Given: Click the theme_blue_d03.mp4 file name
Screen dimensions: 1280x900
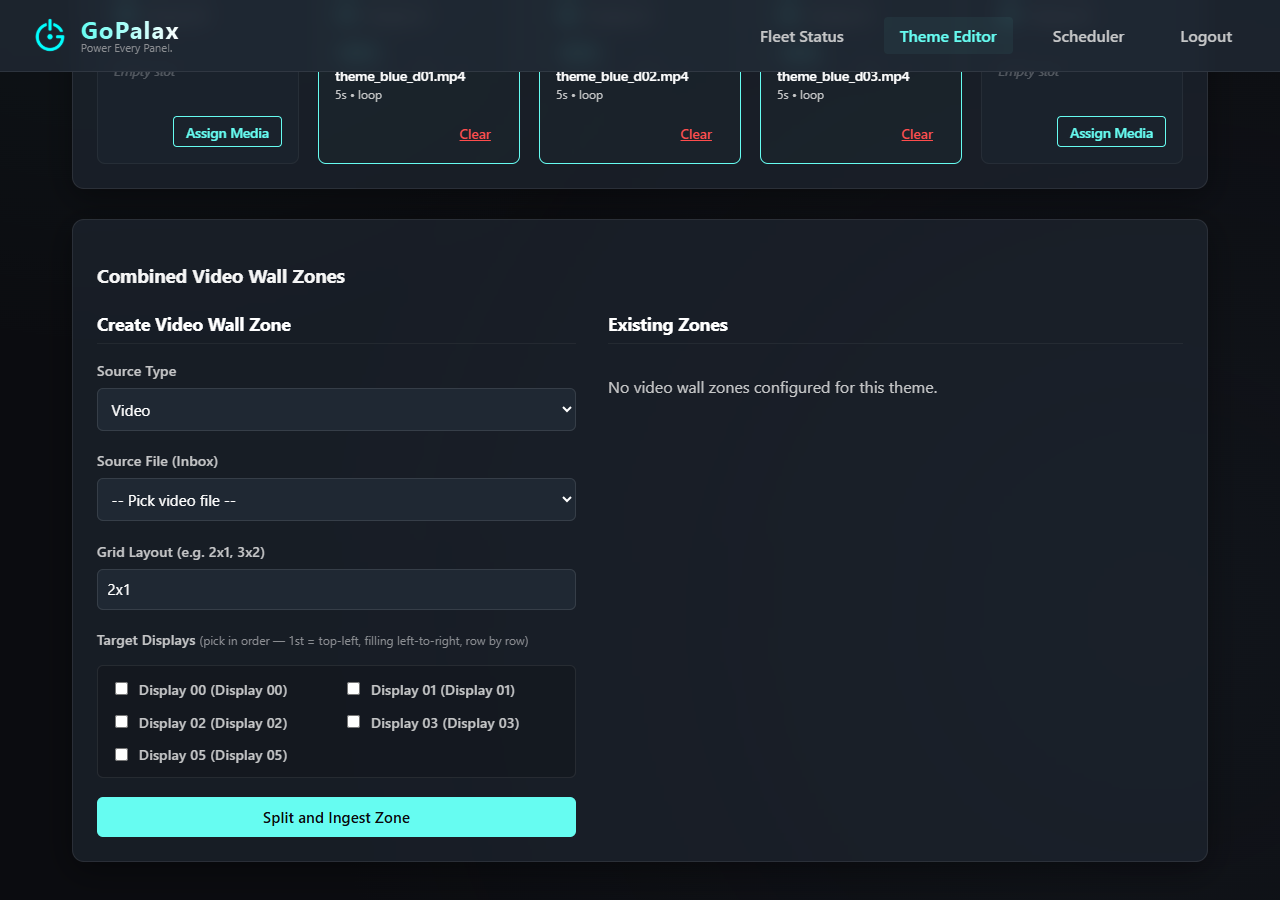Looking at the screenshot, I should [x=843, y=76].
